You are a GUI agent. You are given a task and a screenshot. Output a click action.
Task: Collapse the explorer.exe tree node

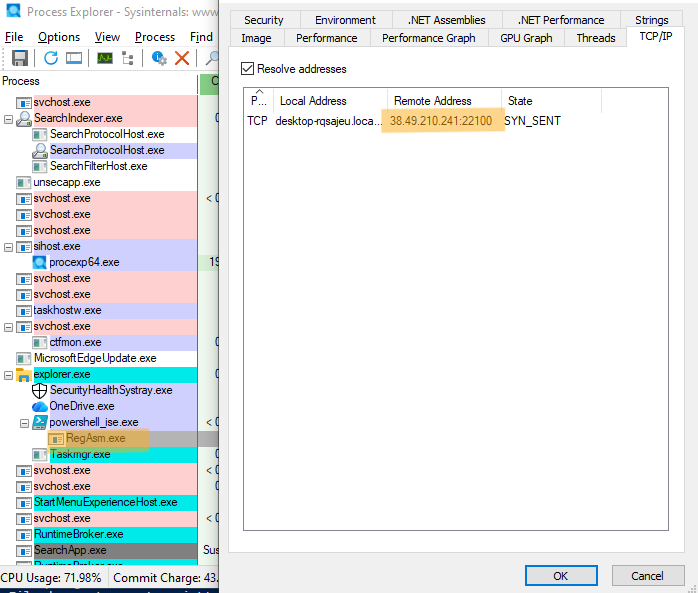point(9,374)
